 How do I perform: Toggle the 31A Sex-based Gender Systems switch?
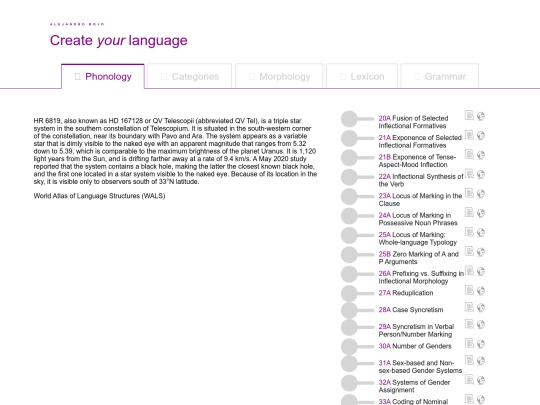pyautogui.click(x=357, y=364)
